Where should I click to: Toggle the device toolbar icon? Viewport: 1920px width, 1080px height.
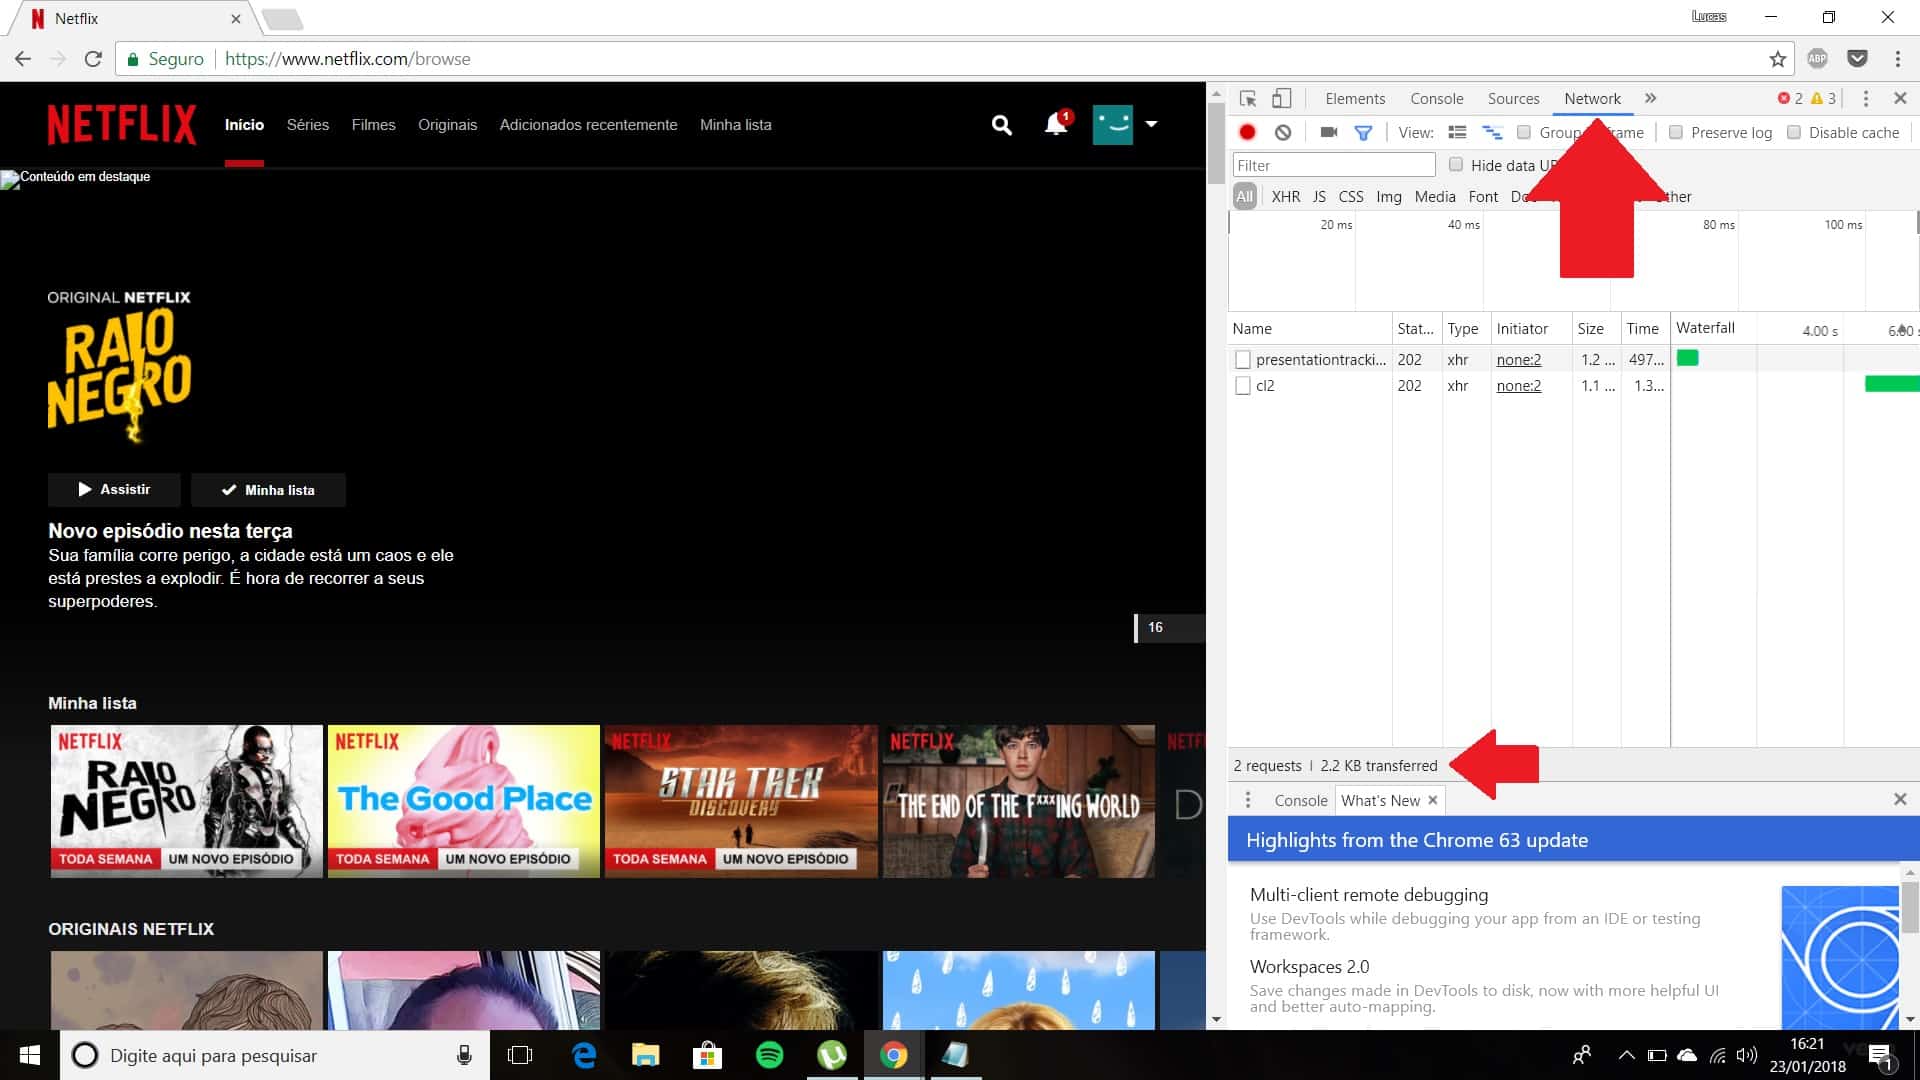(1281, 98)
